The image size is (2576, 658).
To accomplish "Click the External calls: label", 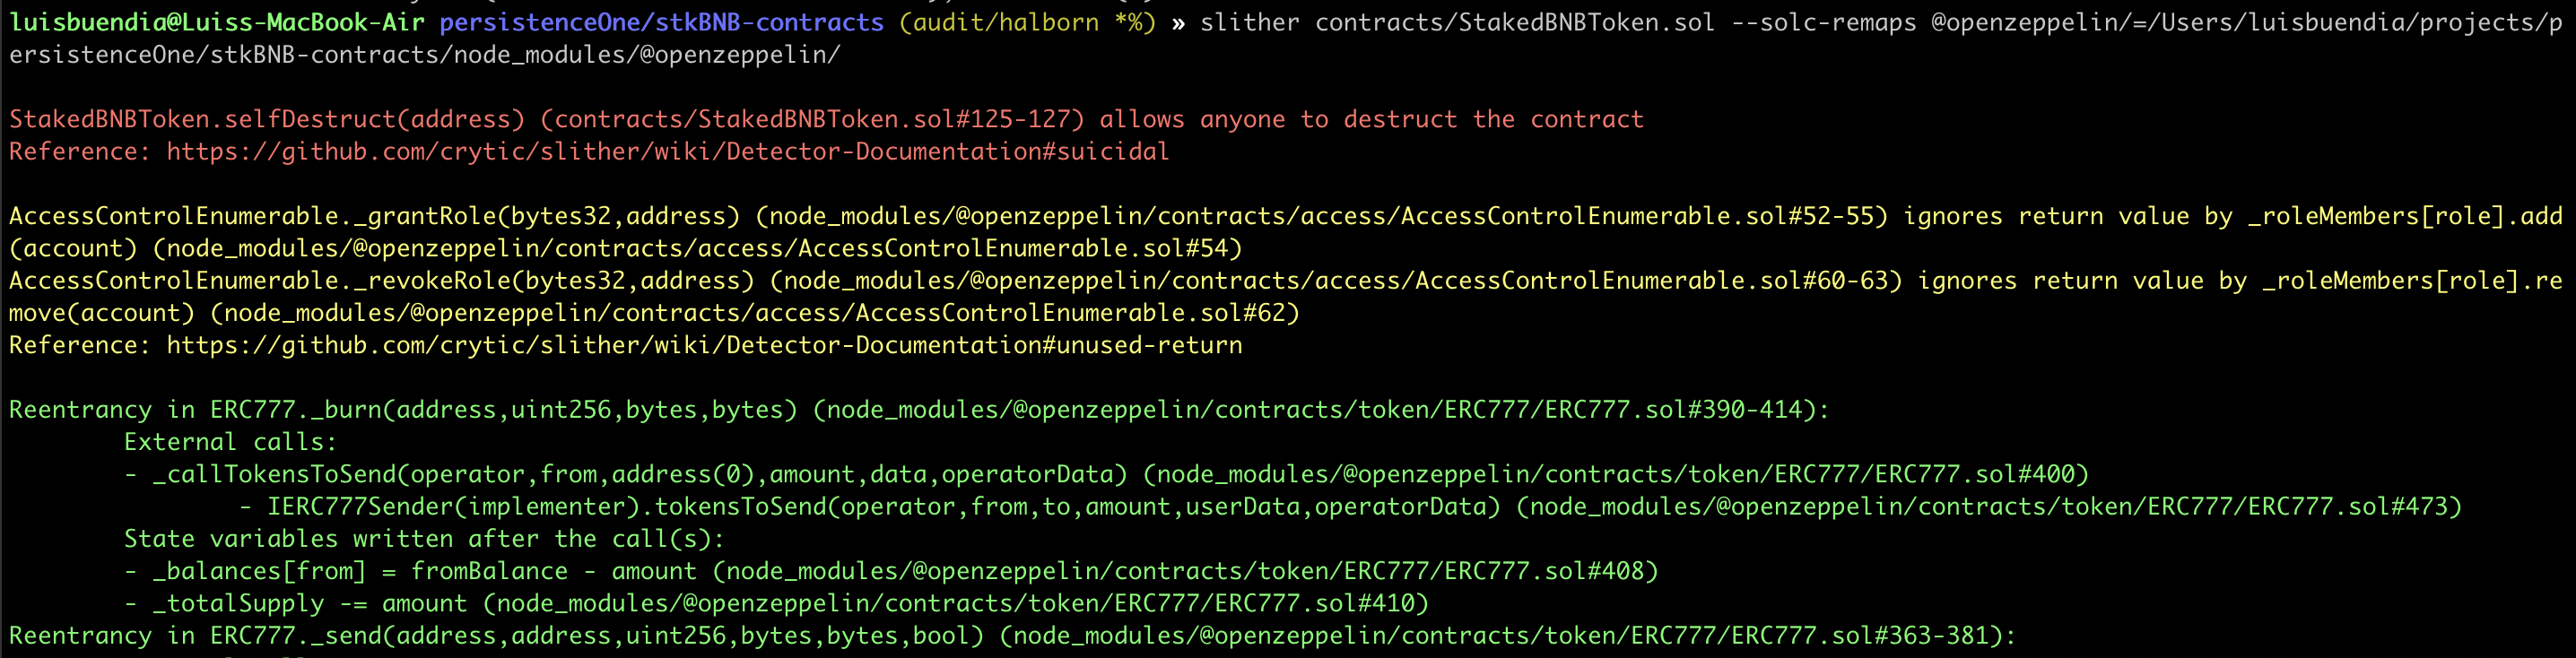I will click(x=231, y=442).
